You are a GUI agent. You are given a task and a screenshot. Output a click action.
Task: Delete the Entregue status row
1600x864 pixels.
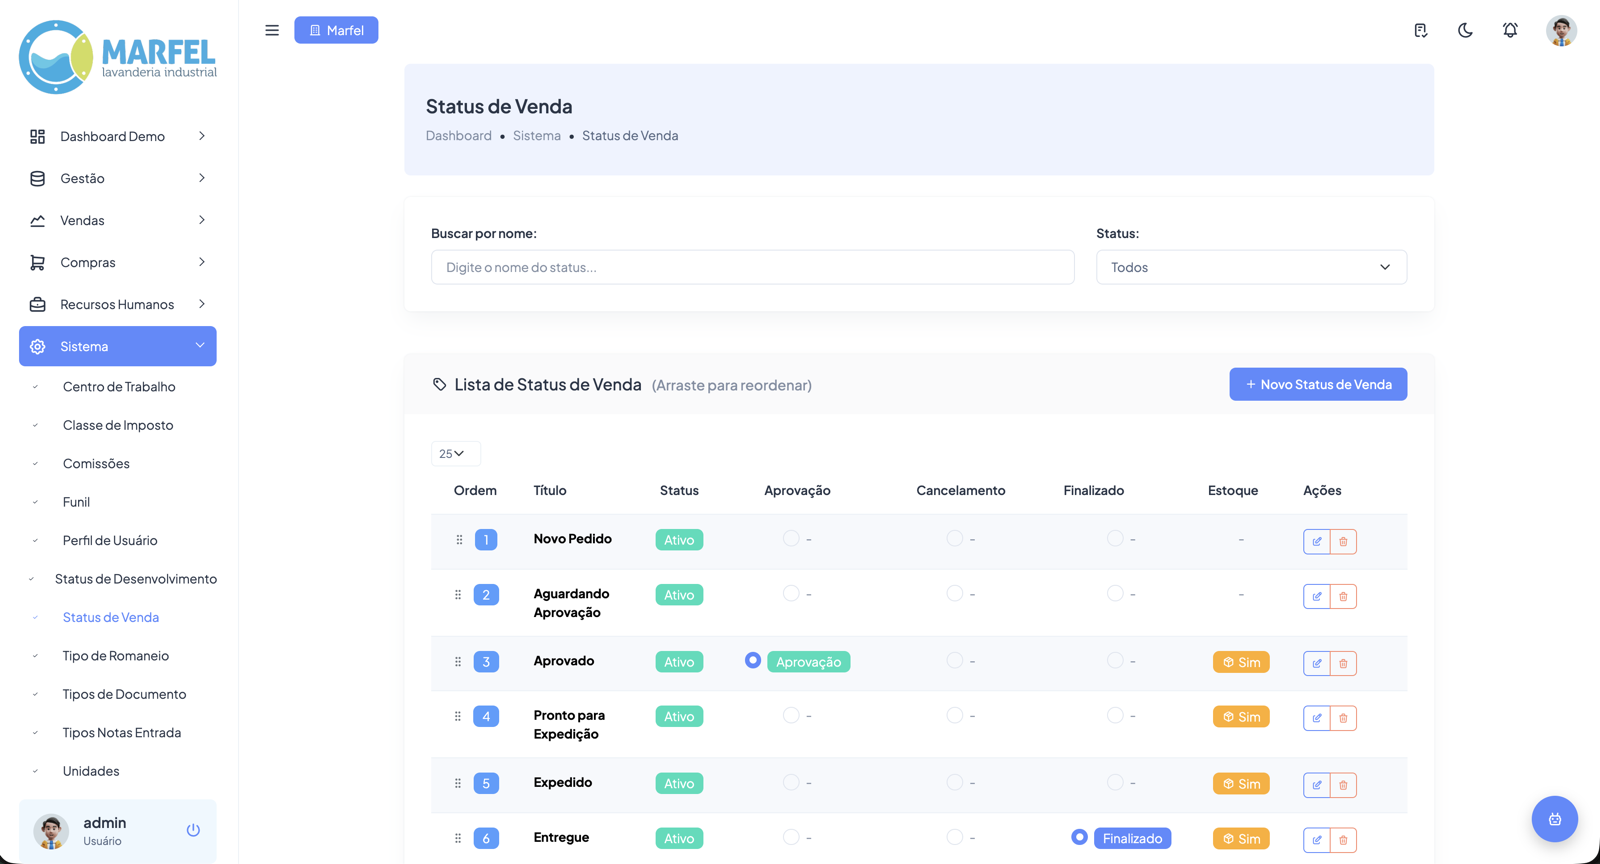coord(1343,840)
